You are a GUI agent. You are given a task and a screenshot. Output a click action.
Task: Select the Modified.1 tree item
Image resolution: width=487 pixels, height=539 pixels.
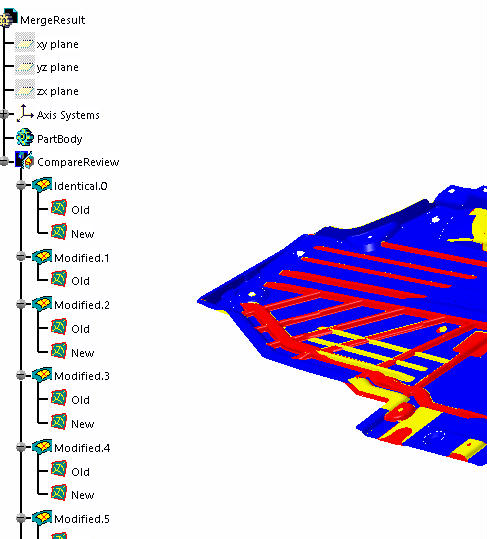pyautogui.click(x=82, y=258)
